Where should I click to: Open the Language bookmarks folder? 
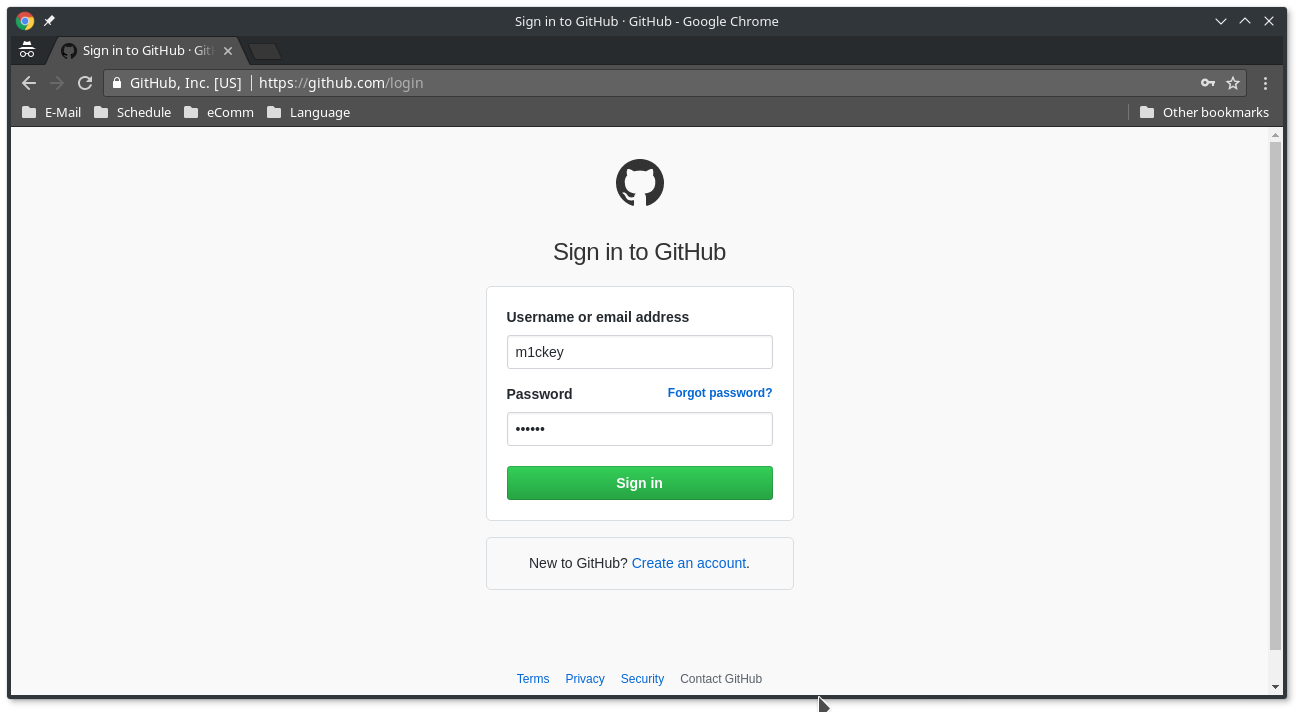point(309,112)
